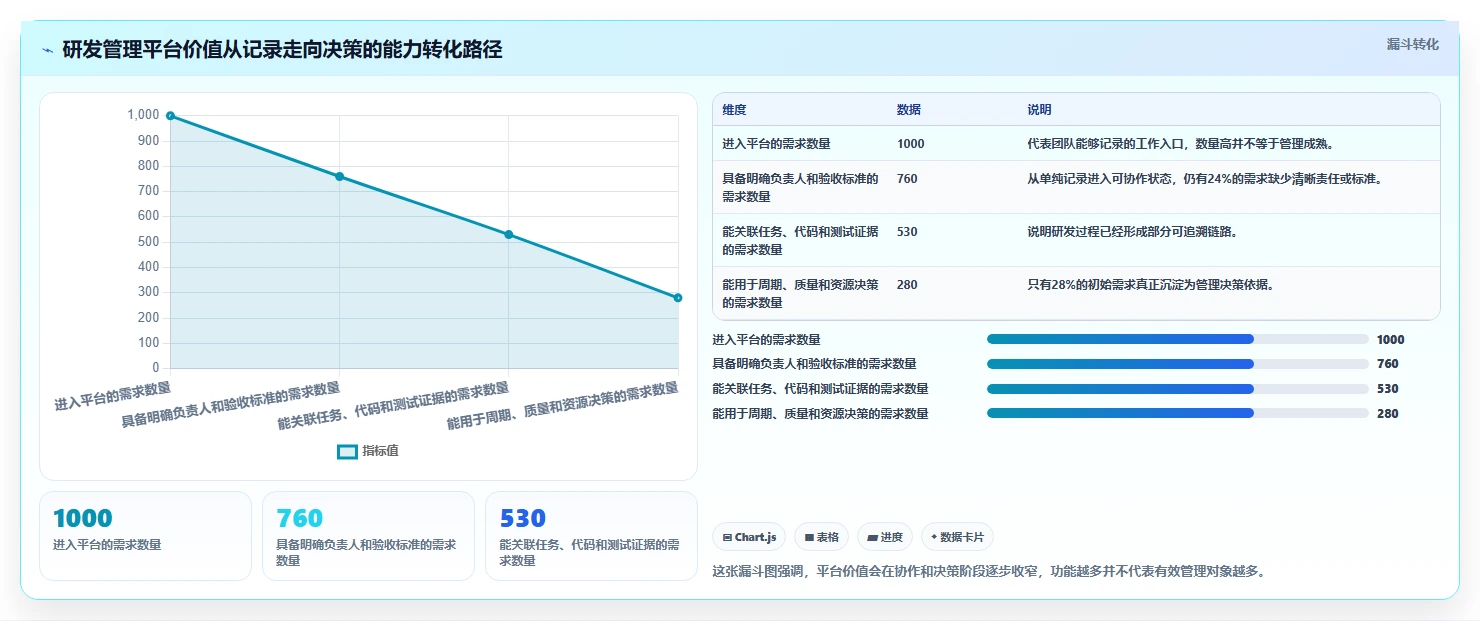Click the lightning icon beside the title

pos(47,50)
